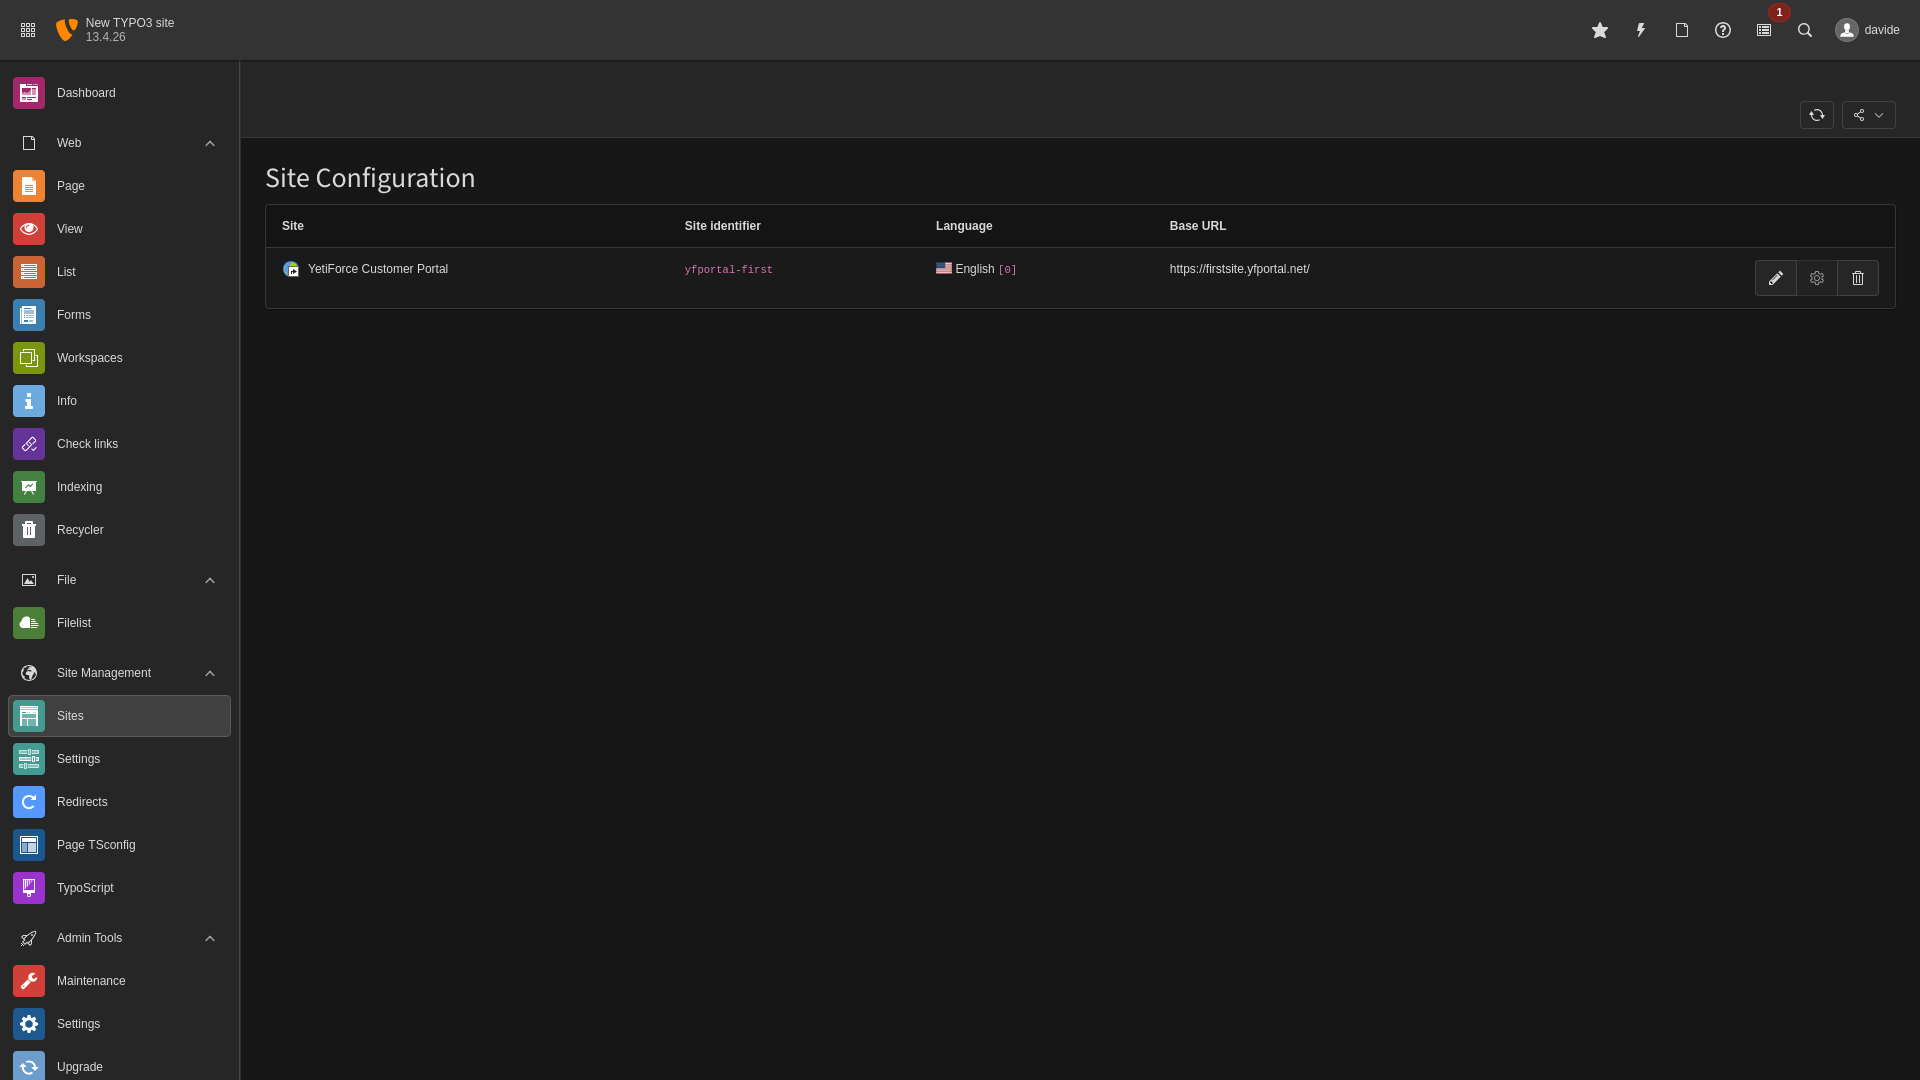Open the share dropdown button

pos(1867,115)
